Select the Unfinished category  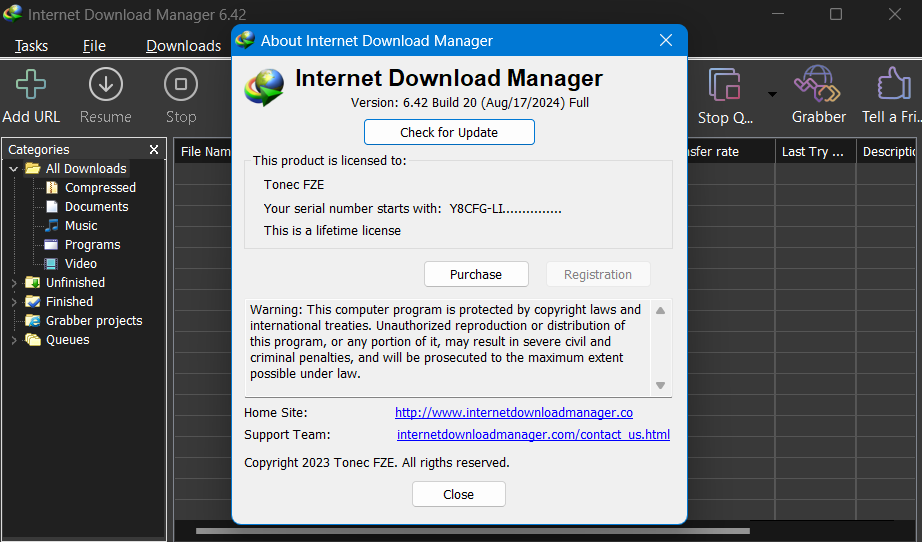pos(75,283)
